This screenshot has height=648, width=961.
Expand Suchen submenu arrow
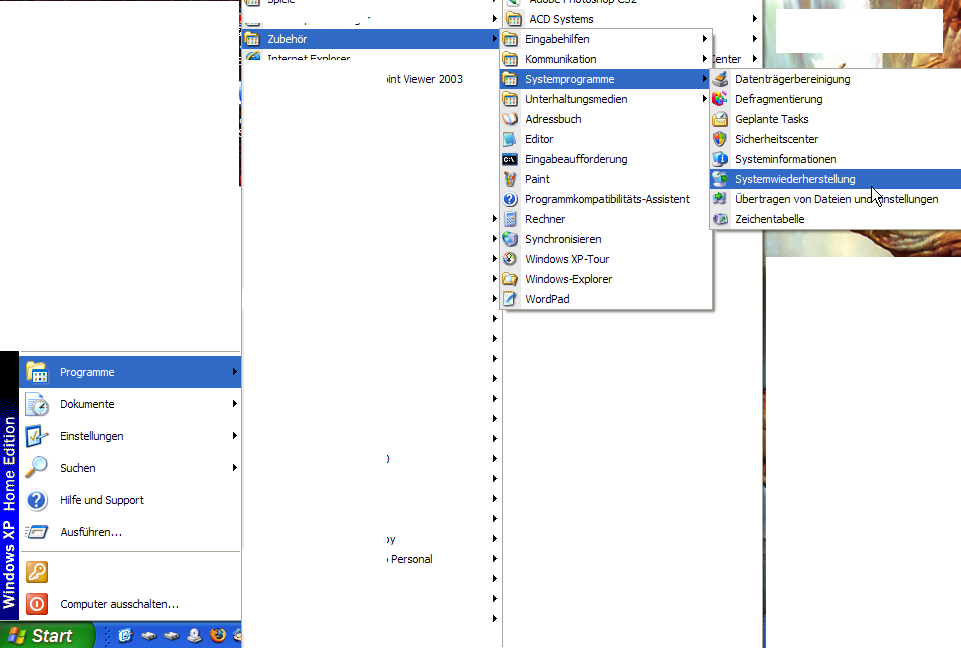click(x=235, y=467)
